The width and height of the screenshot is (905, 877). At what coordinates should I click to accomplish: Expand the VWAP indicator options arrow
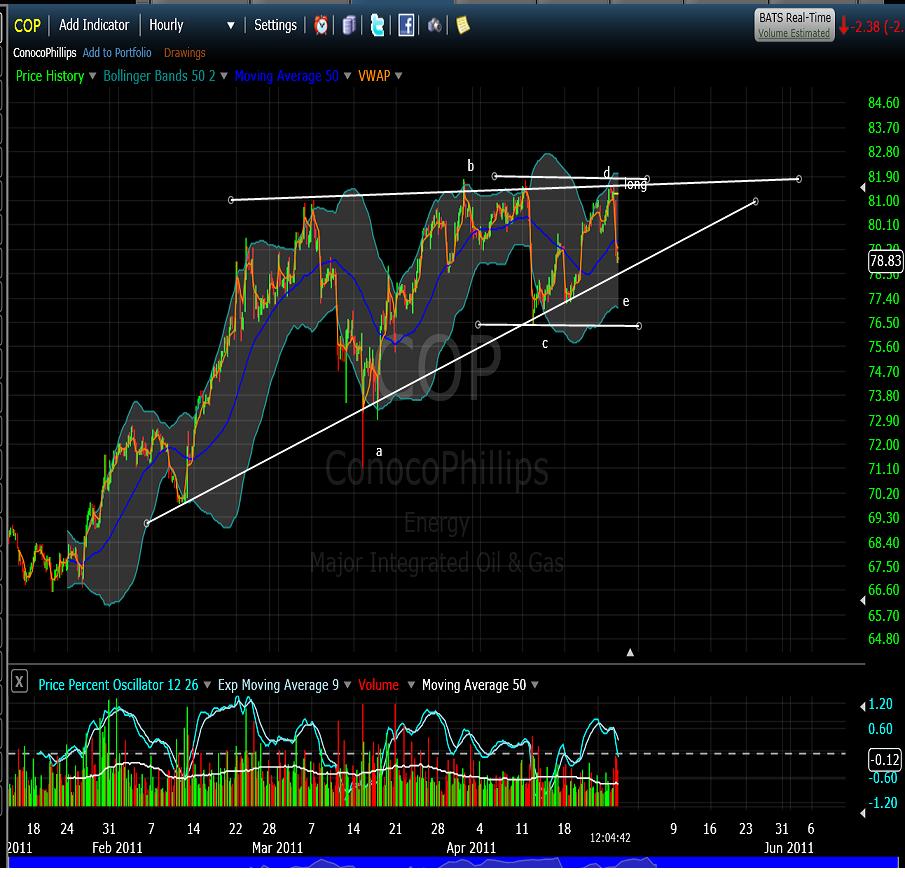[x=398, y=76]
